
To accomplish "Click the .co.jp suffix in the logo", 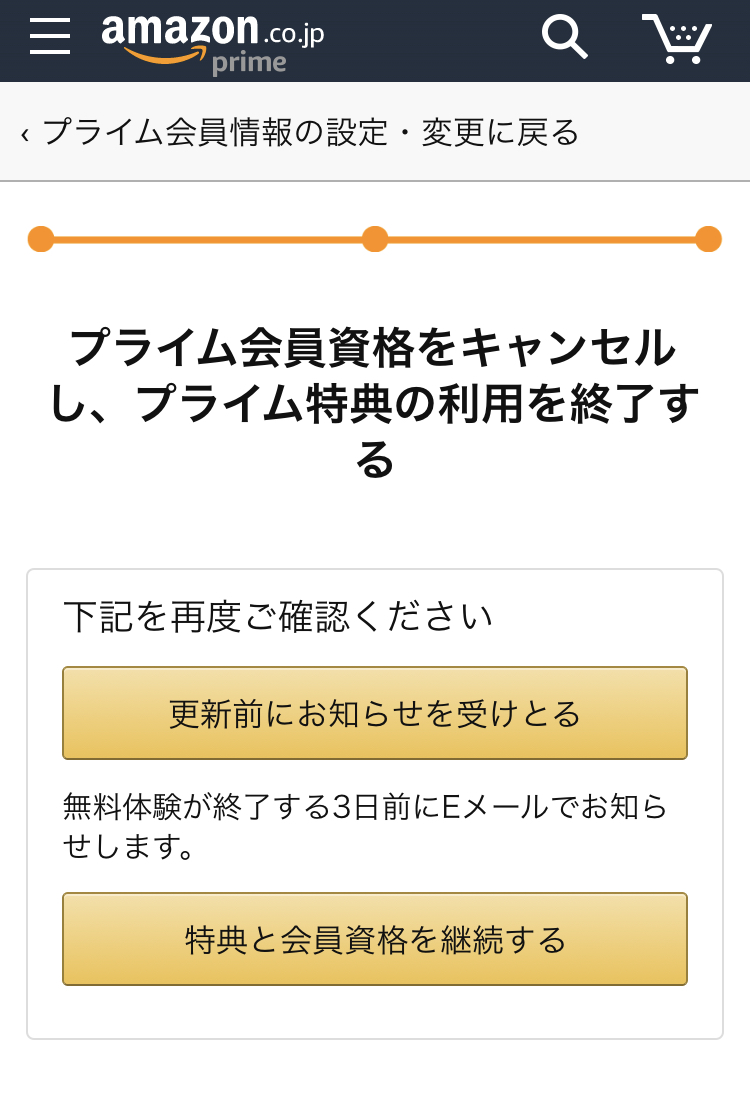I will click(294, 34).
